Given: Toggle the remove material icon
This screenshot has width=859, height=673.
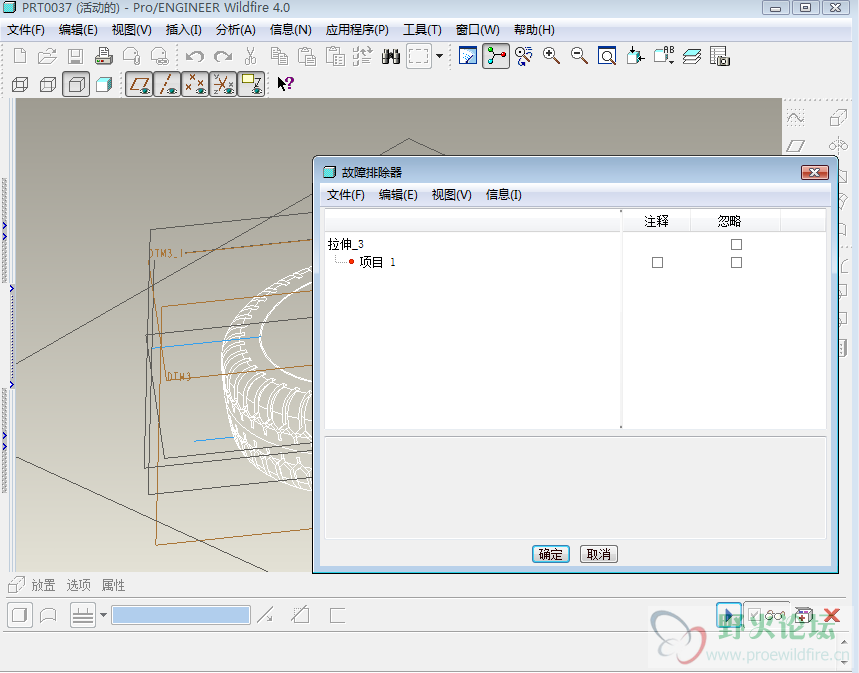Looking at the screenshot, I should point(300,615).
